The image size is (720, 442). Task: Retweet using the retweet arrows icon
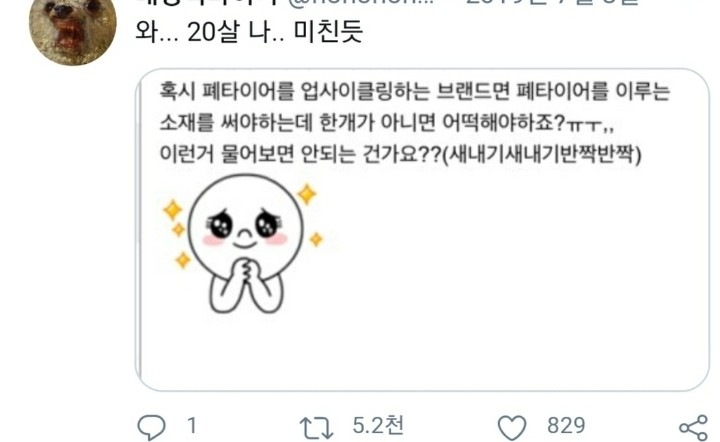[316, 428]
